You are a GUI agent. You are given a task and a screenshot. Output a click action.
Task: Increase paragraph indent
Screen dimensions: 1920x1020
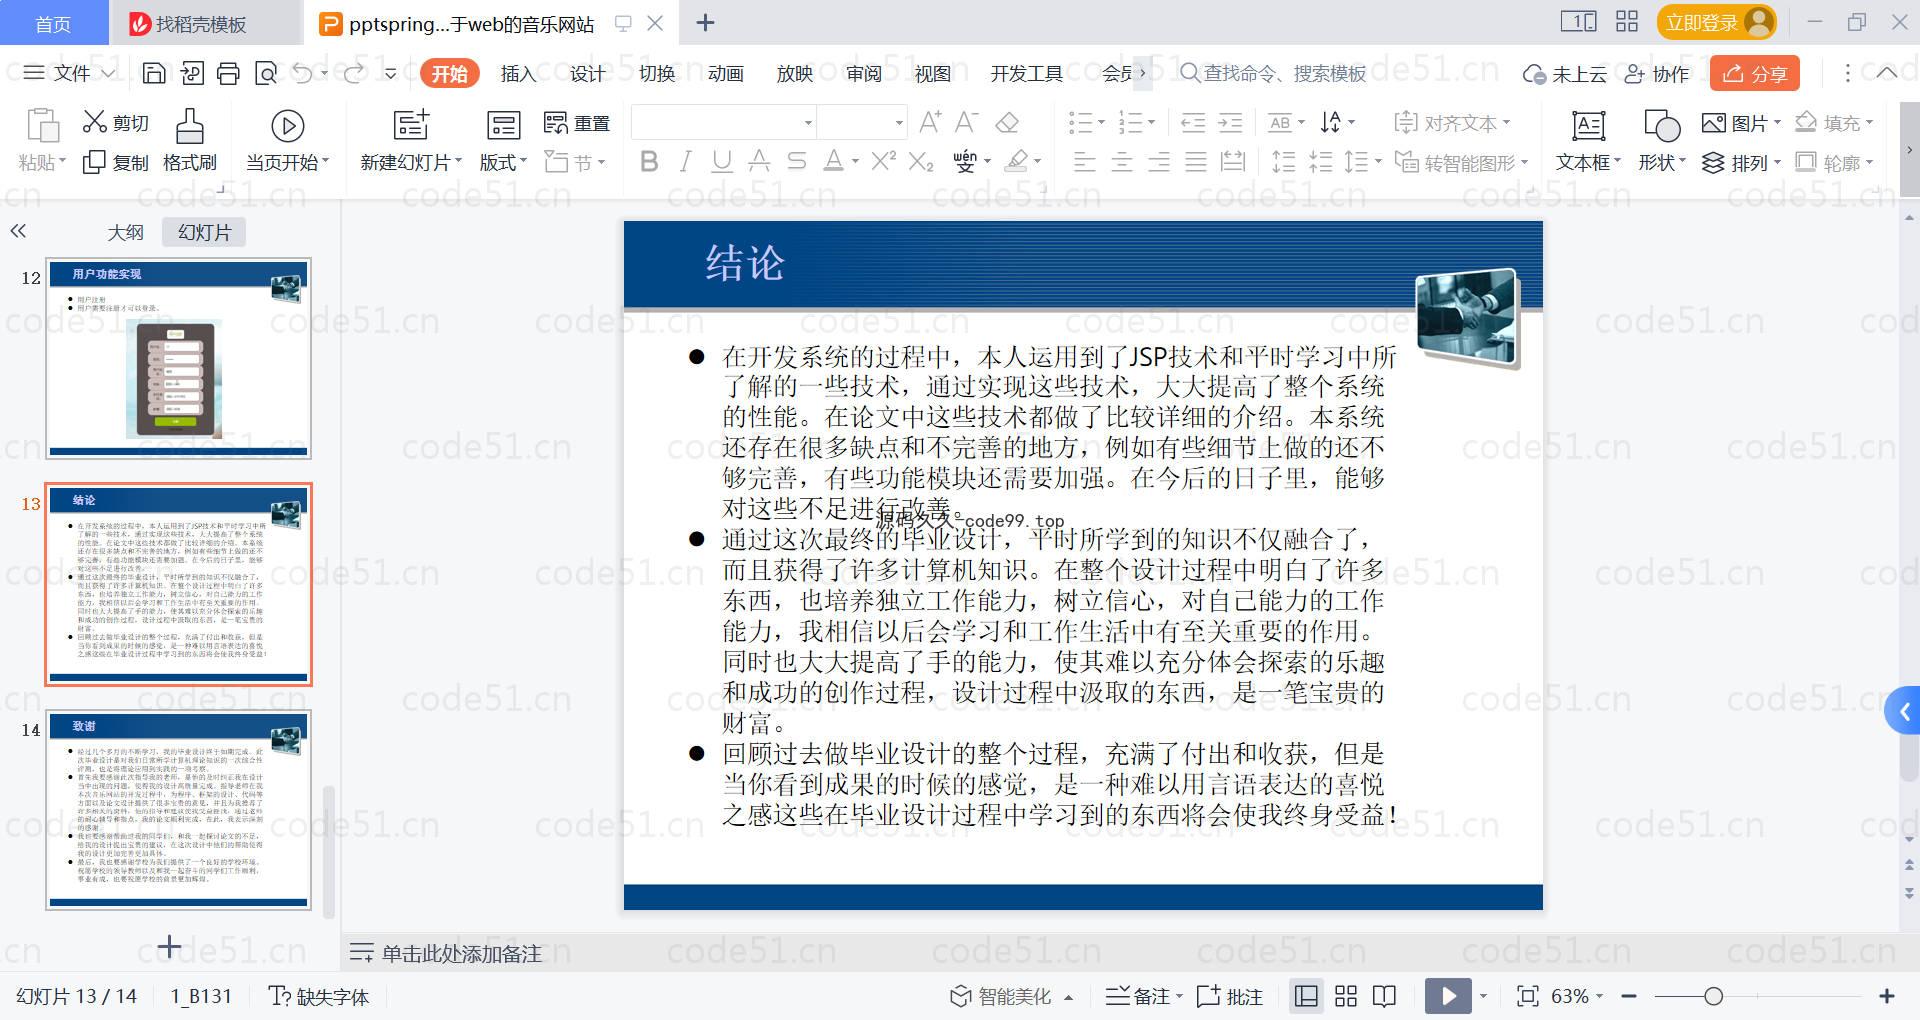[x=1230, y=123]
